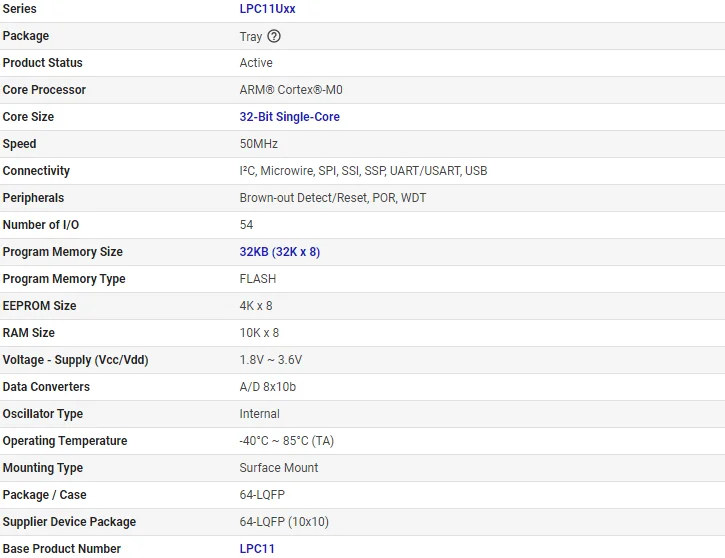Click the 'Supplier Device Package' row label
Viewport: 725px width, 558px height.
click(69, 521)
